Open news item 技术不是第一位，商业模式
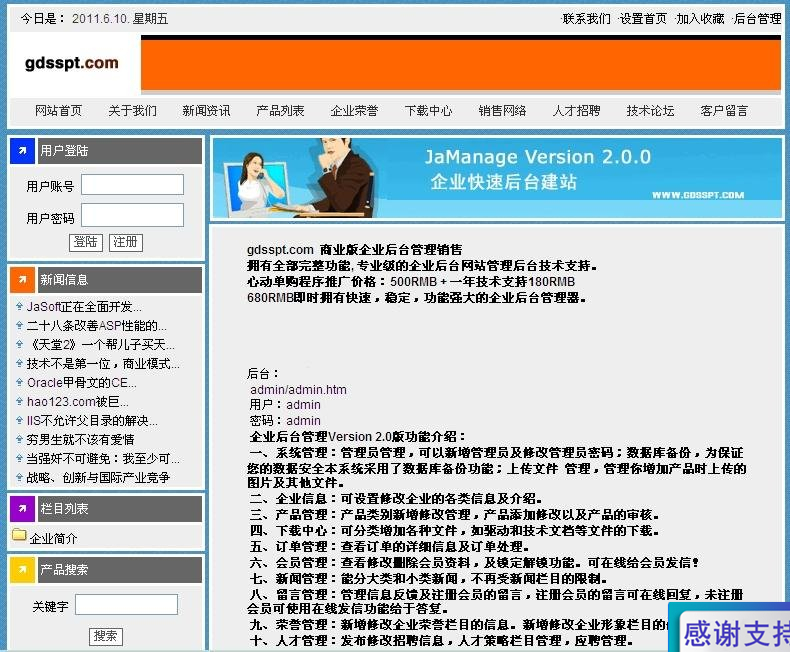 [103, 364]
